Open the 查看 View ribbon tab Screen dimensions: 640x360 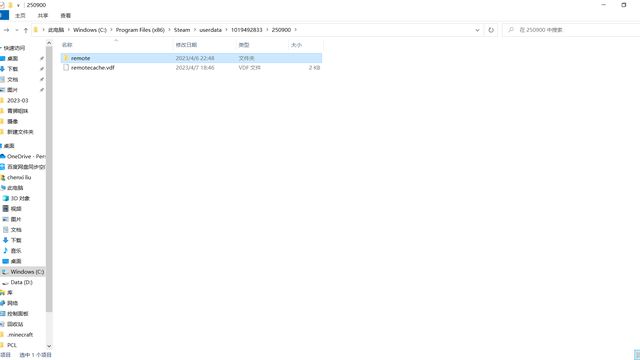(66, 16)
